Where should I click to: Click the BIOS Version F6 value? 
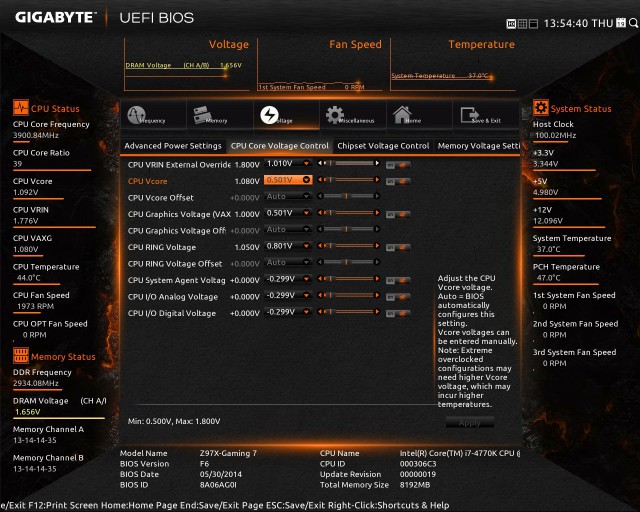click(204, 464)
